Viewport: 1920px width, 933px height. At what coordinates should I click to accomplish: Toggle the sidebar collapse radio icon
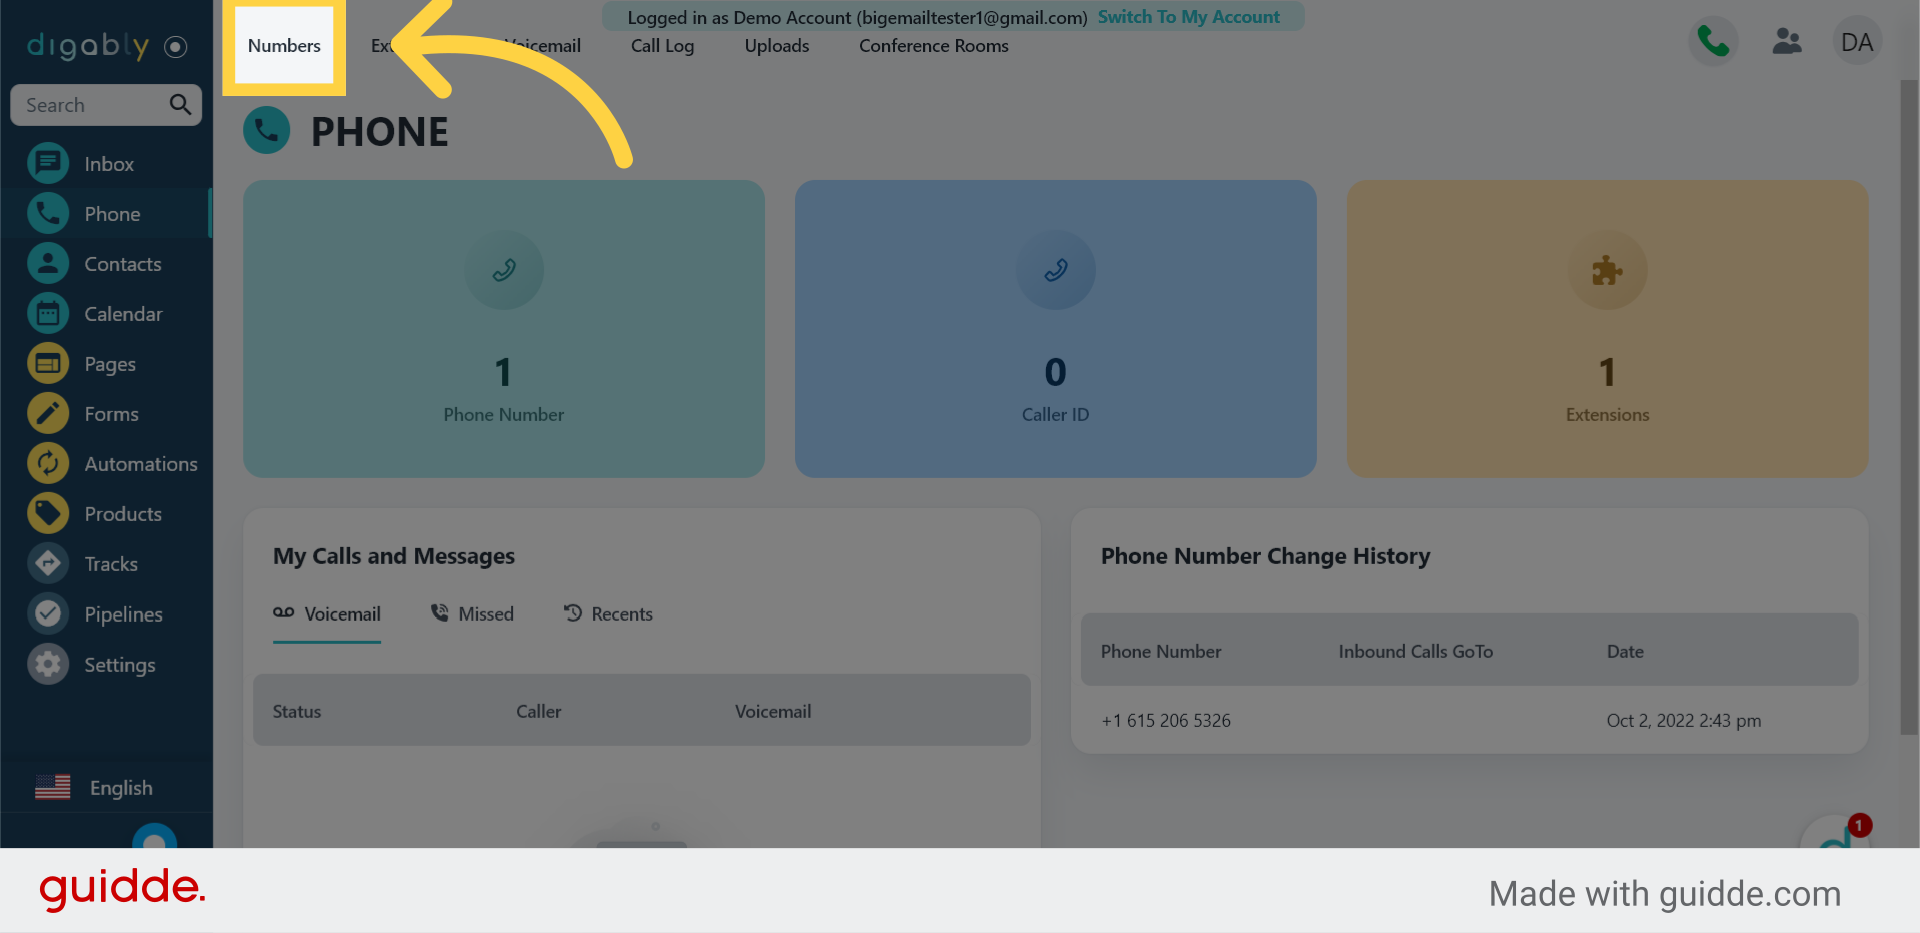point(176,47)
